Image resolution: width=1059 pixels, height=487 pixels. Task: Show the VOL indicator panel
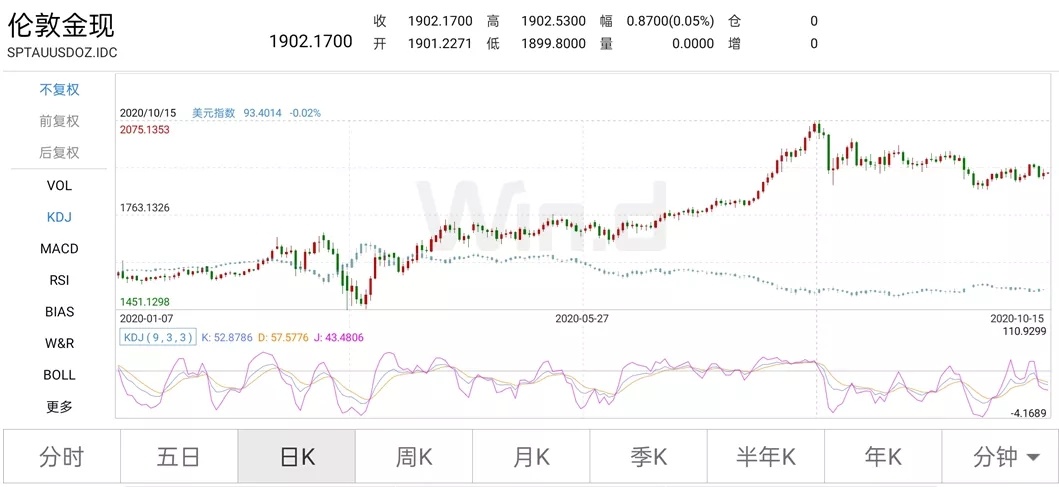59,185
